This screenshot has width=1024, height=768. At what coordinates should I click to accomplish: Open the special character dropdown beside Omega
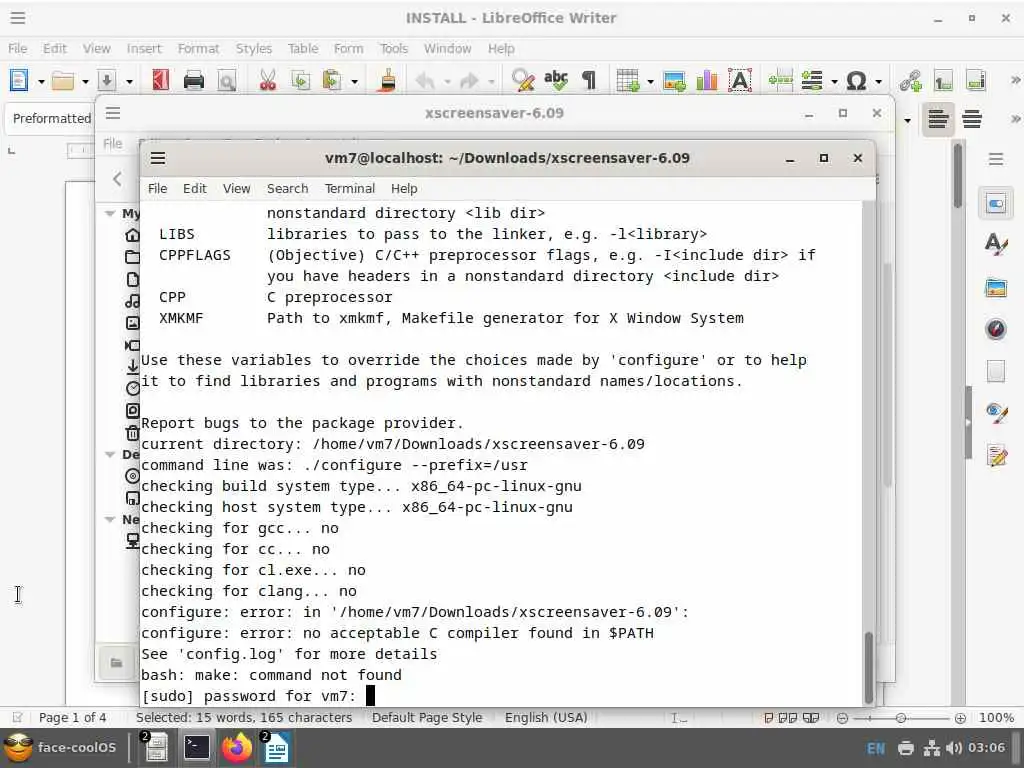879,82
